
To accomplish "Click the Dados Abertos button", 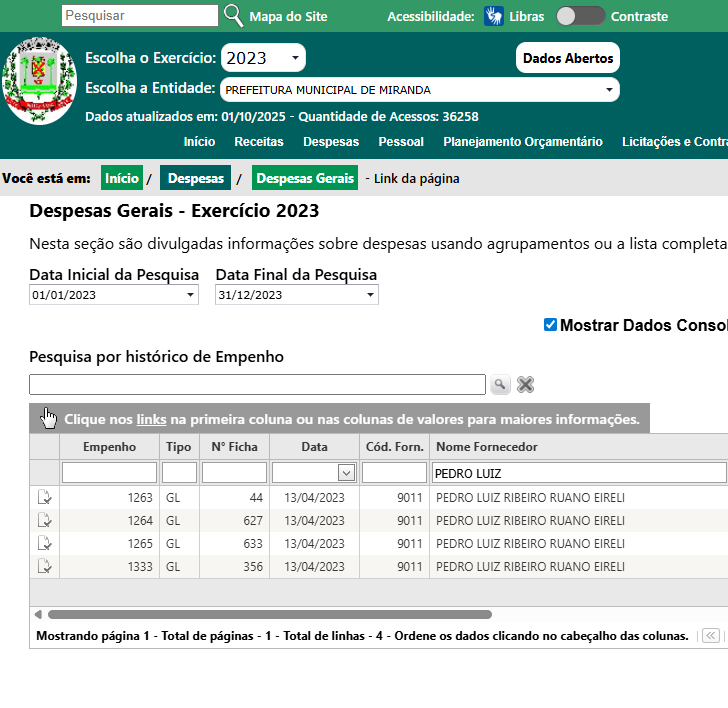I will pos(568,58).
